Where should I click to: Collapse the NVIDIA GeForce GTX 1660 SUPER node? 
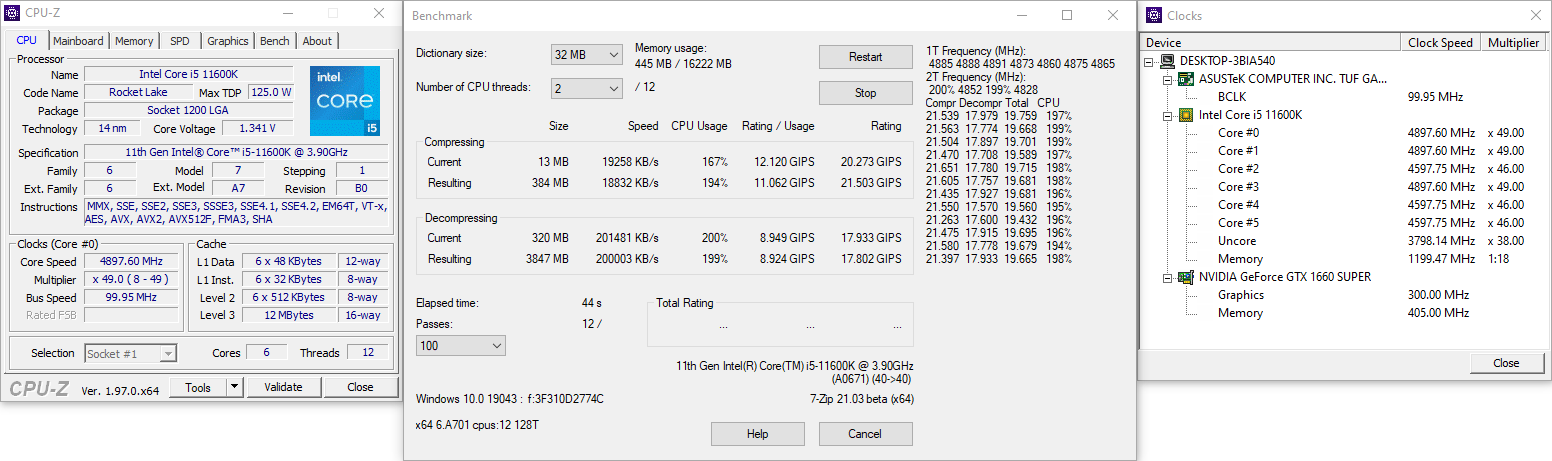pyautogui.click(x=1168, y=277)
